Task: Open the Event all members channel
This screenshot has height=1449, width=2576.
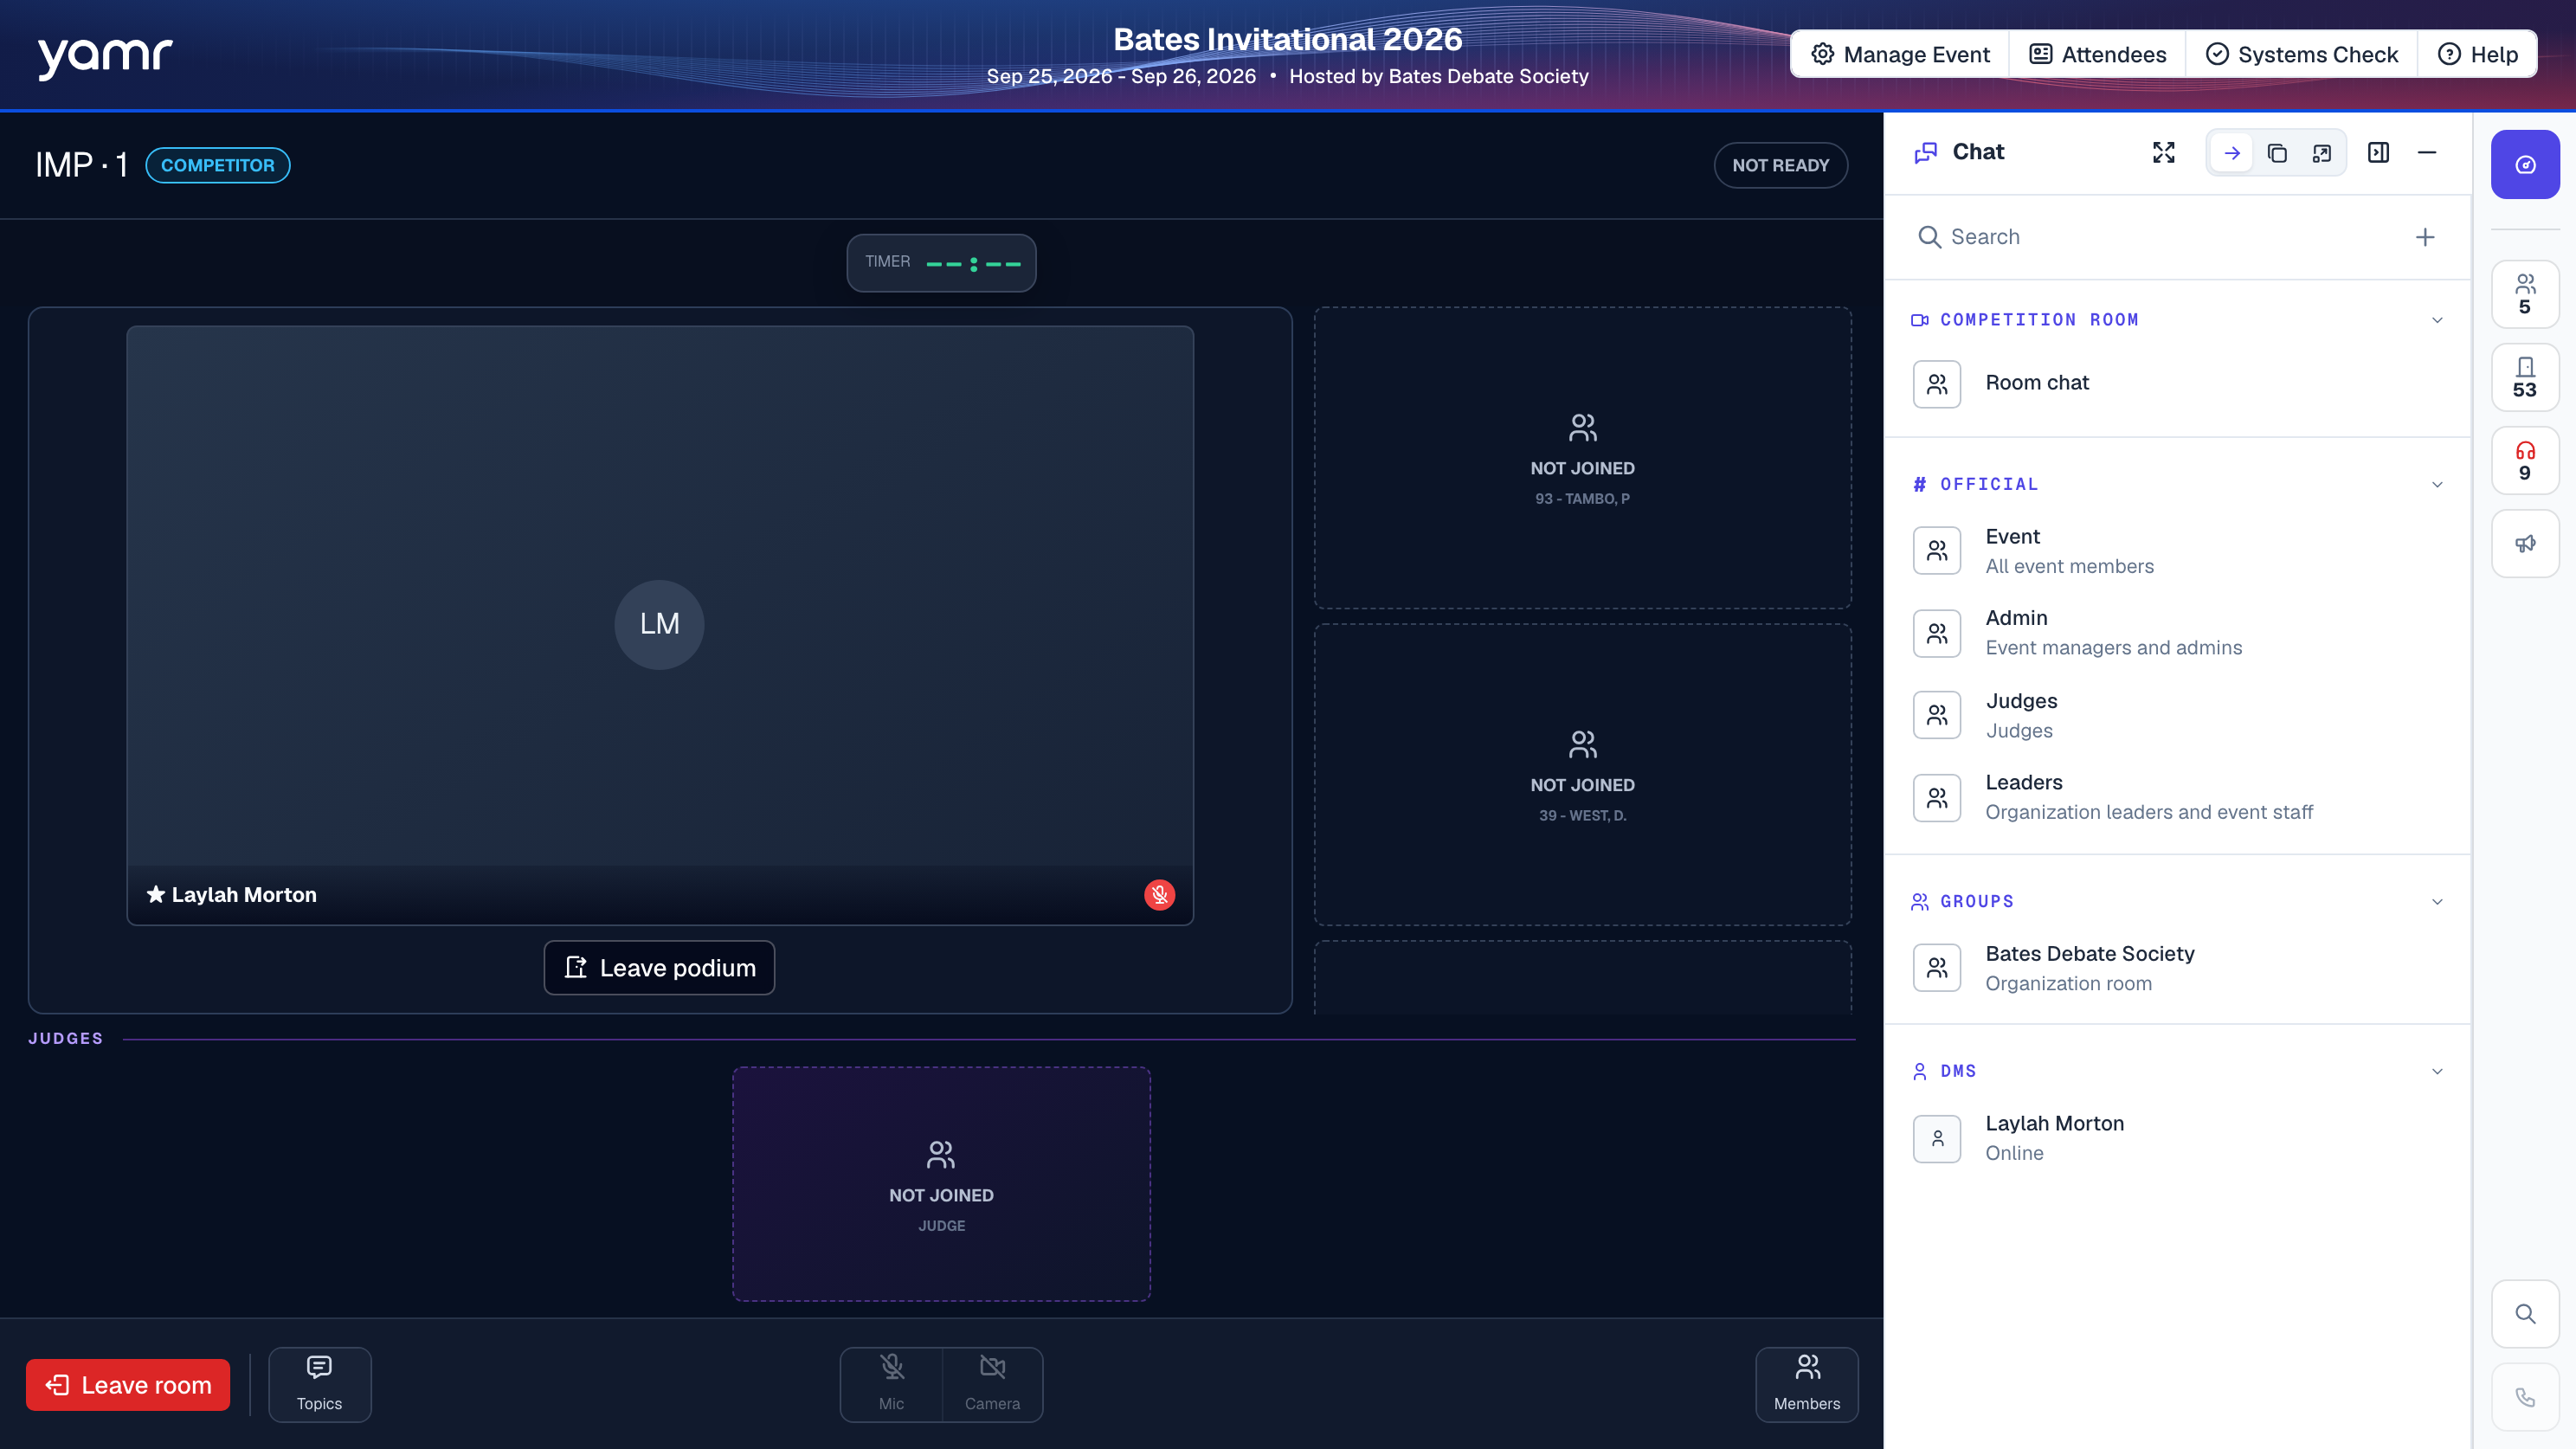Action: (2178, 551)
